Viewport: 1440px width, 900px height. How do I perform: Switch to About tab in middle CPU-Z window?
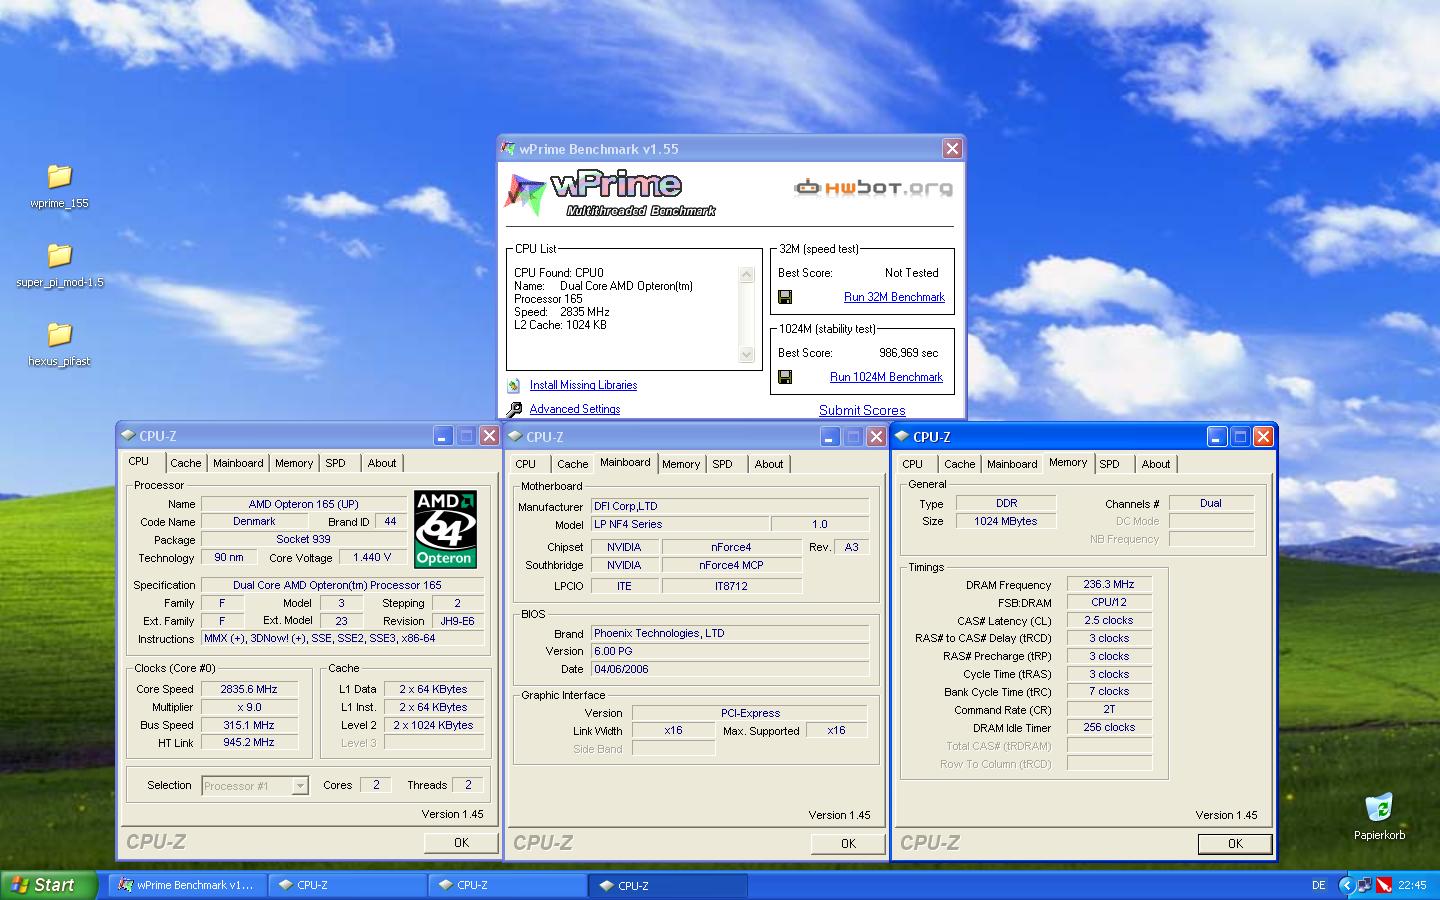pos(769,464)
